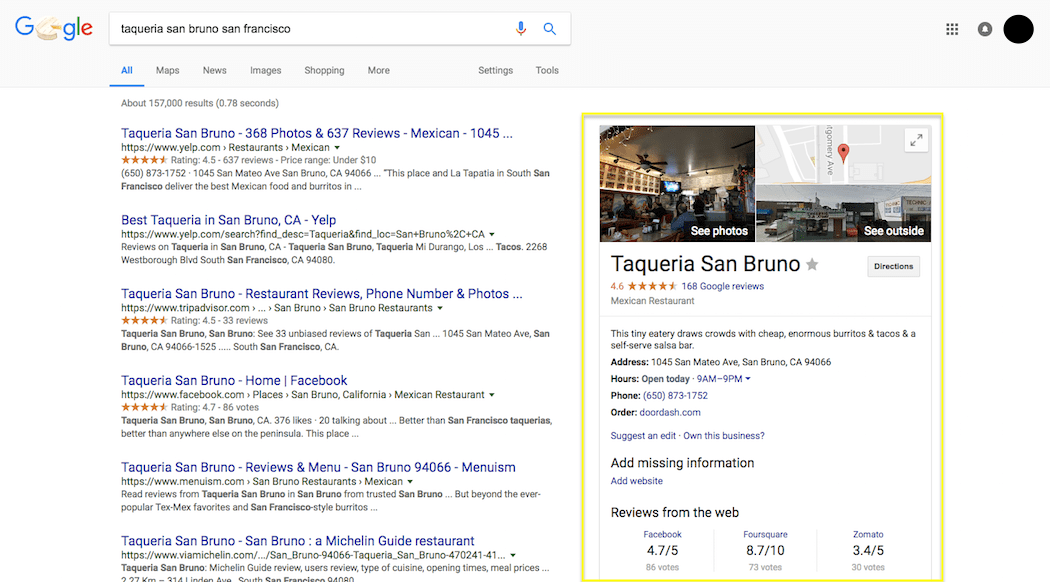Click the See outside street view thumbnail
1050x582 pixels.
coord(843,213)
